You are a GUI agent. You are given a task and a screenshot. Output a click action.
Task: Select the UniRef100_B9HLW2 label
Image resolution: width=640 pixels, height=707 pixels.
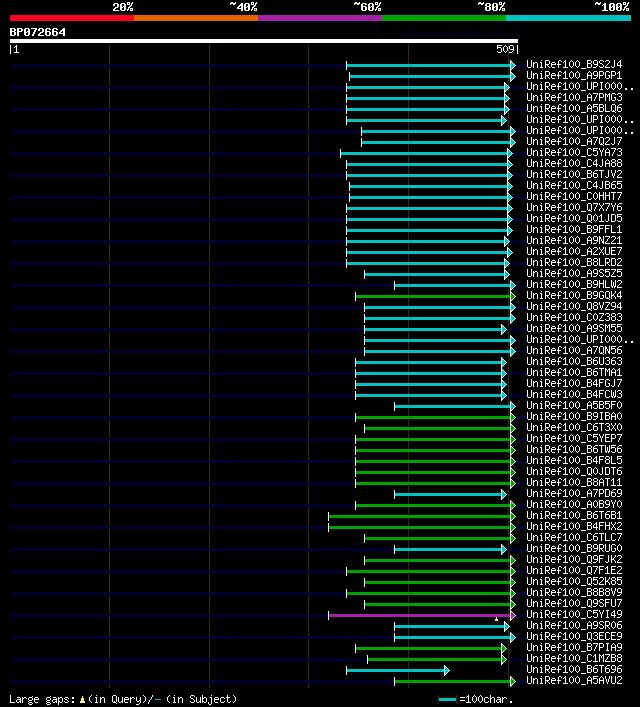574,285
